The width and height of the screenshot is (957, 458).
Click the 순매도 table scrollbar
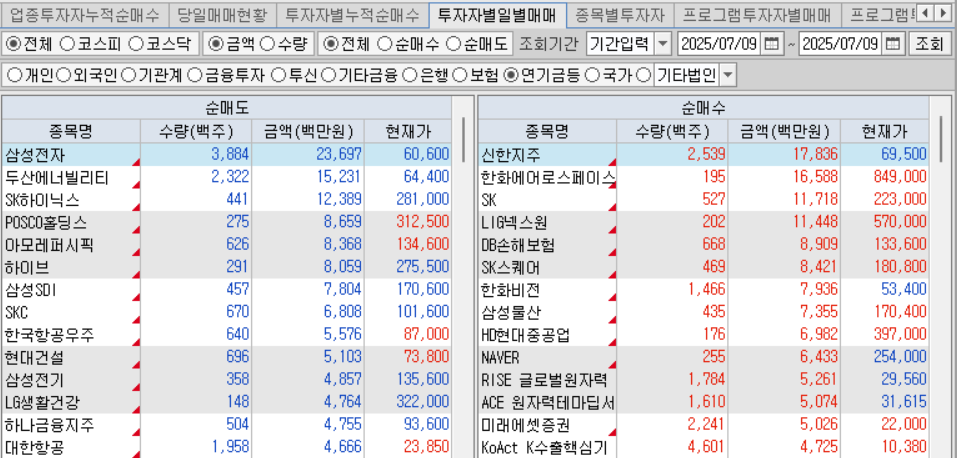coord(464,139)
